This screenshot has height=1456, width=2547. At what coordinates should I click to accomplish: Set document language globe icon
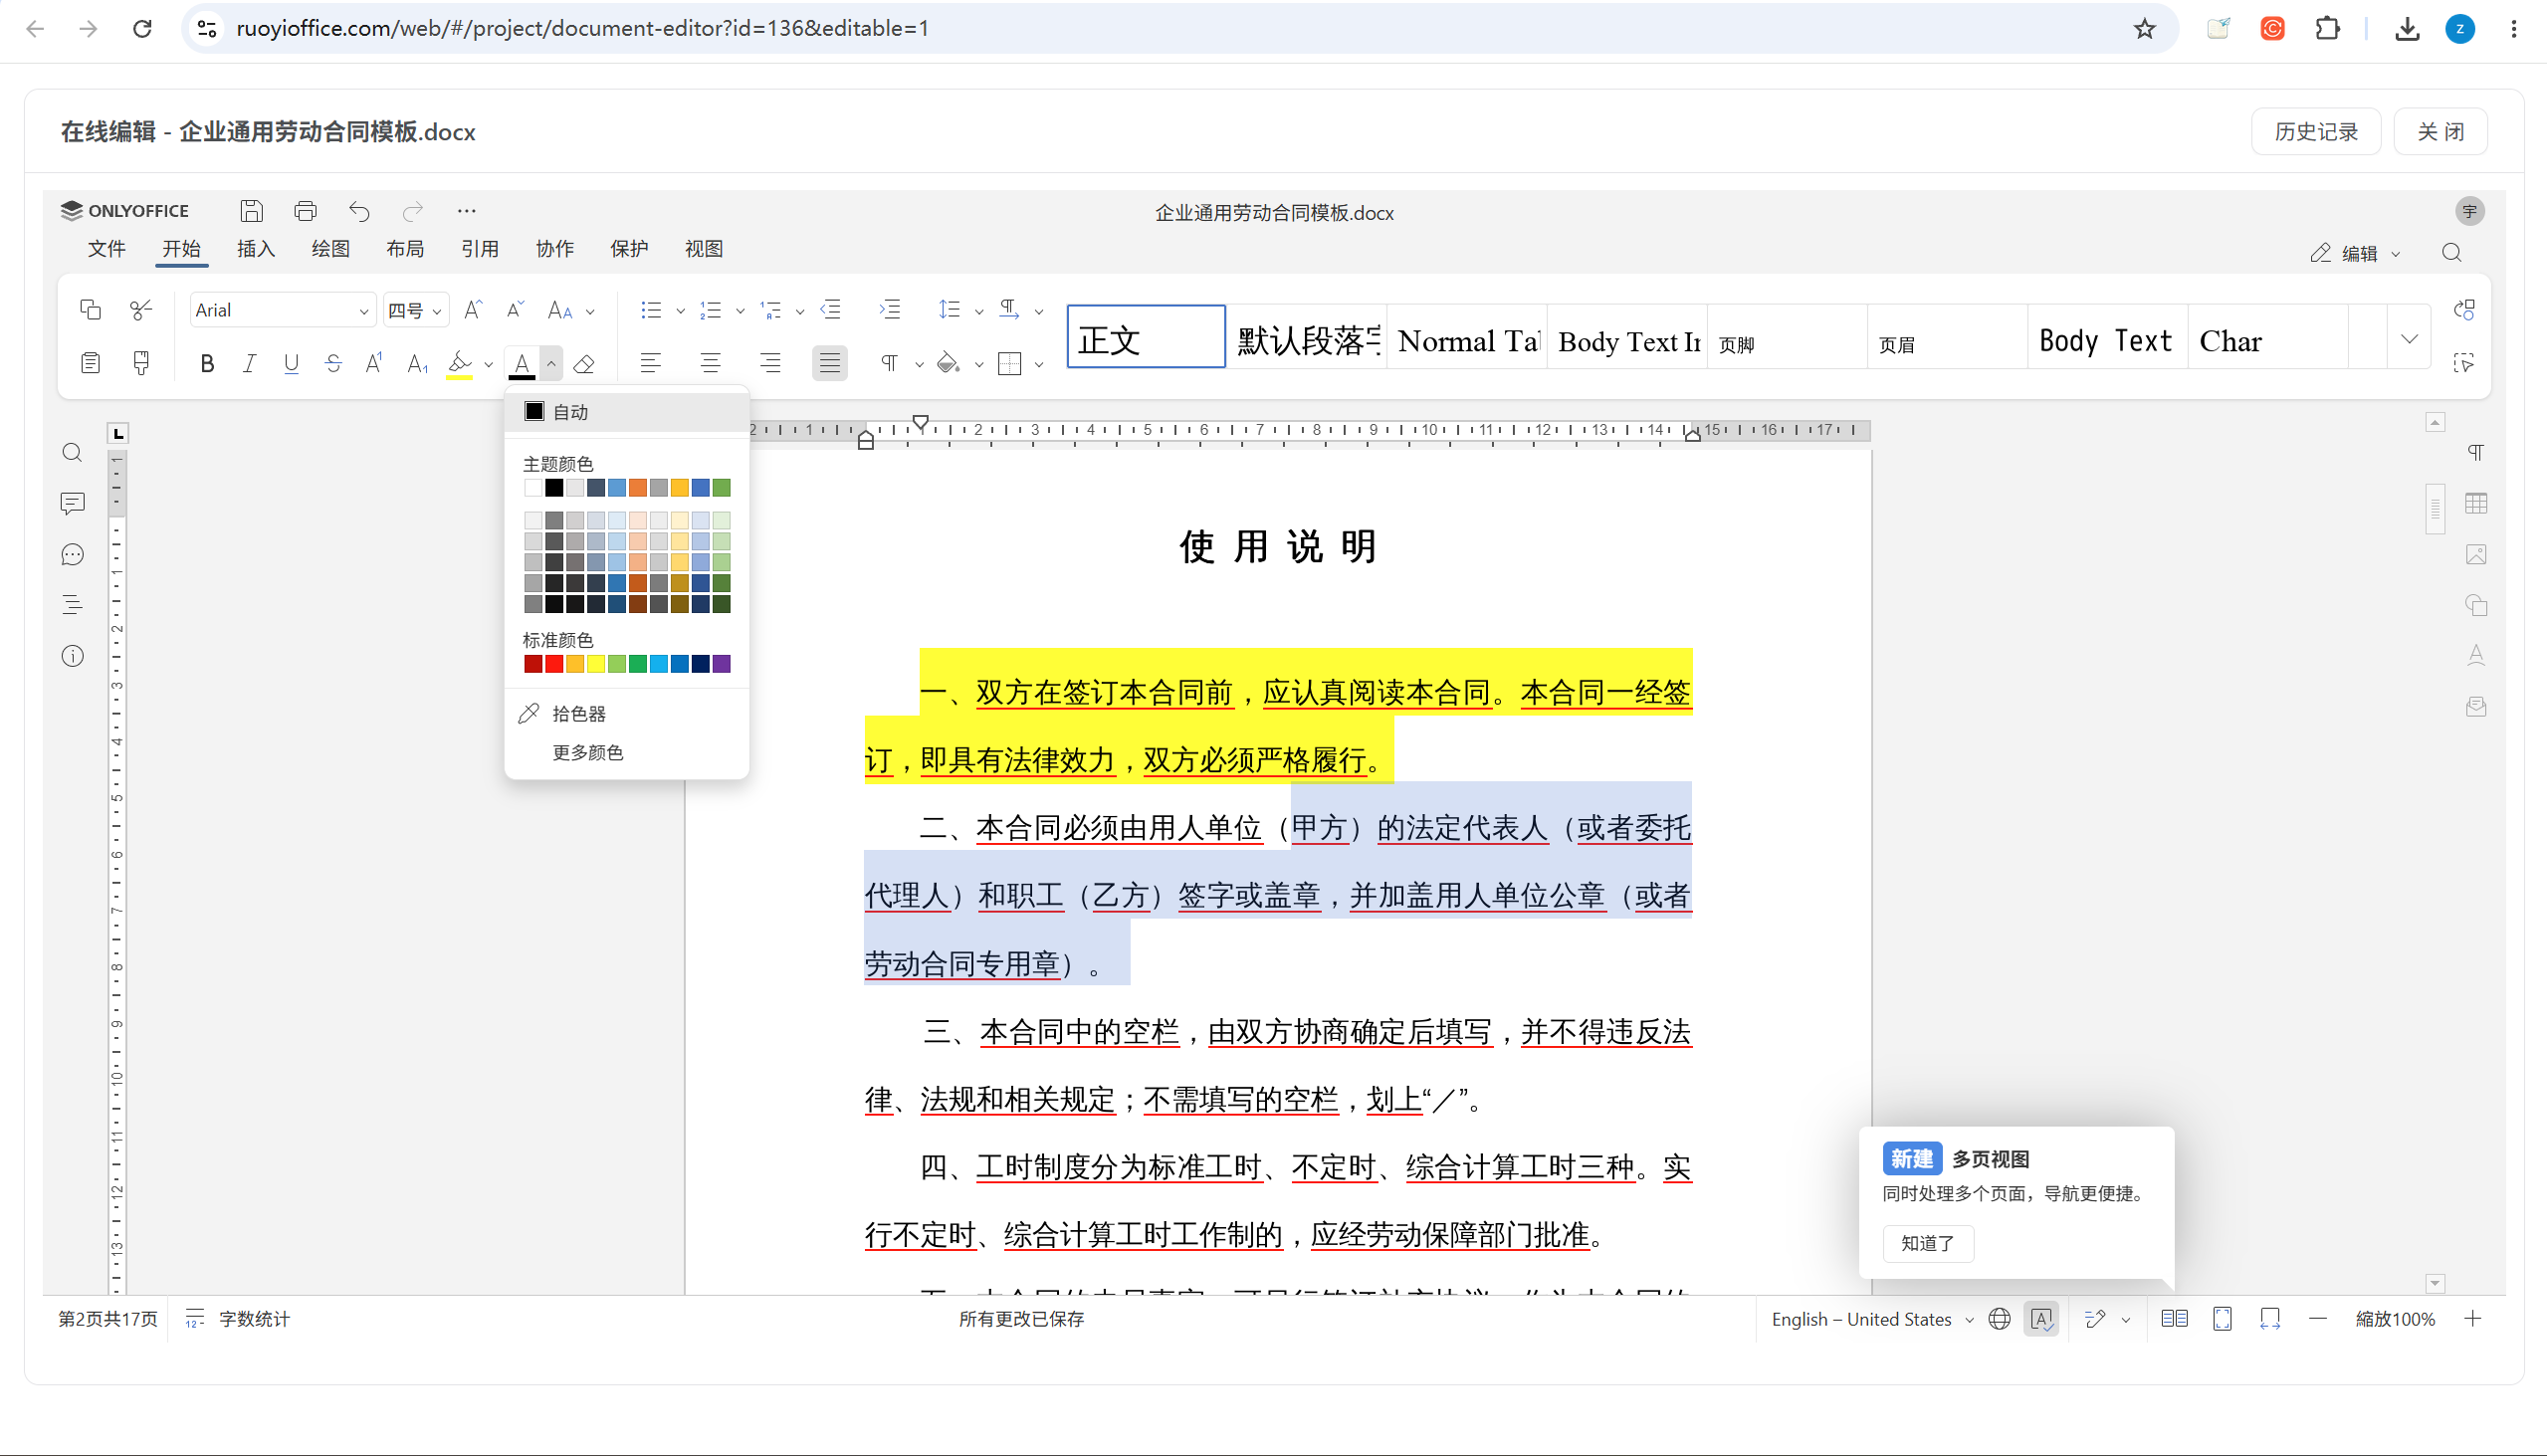[1999, 1319]
